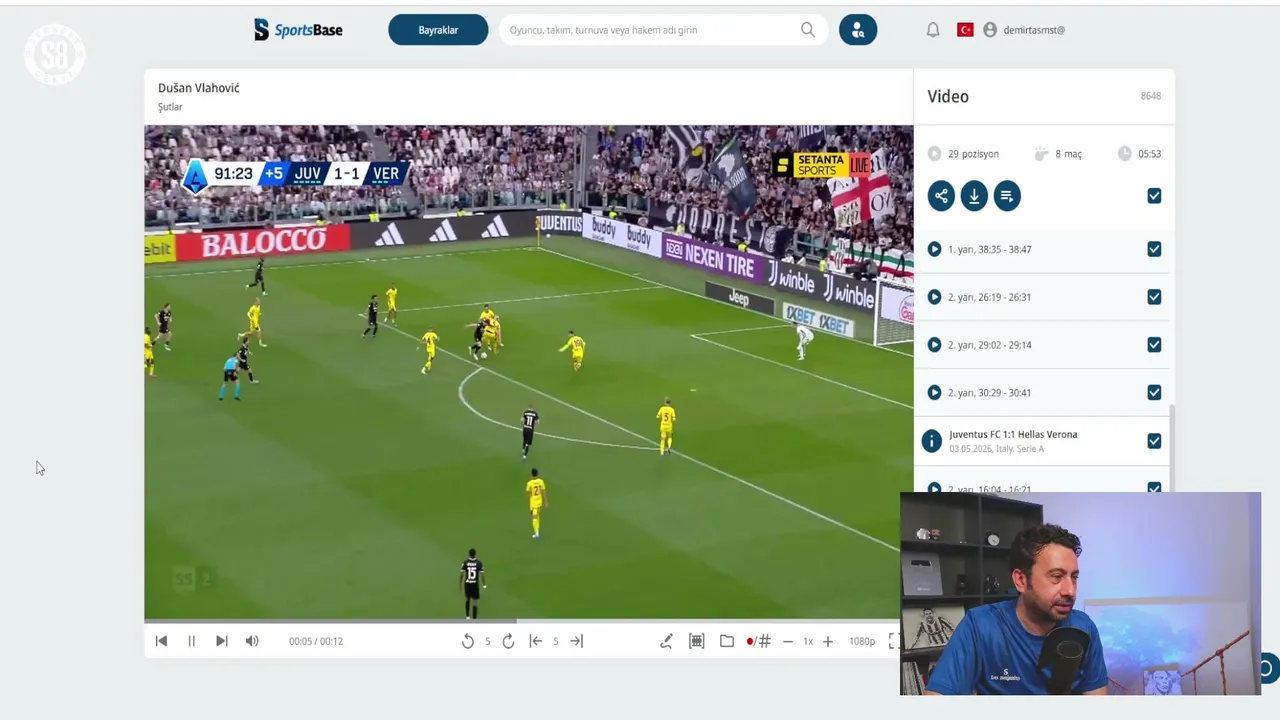Click the 1x playback speed value
Image resolution: width=1280 pixels, height=720 pixels.
click(x=808, y=641)
